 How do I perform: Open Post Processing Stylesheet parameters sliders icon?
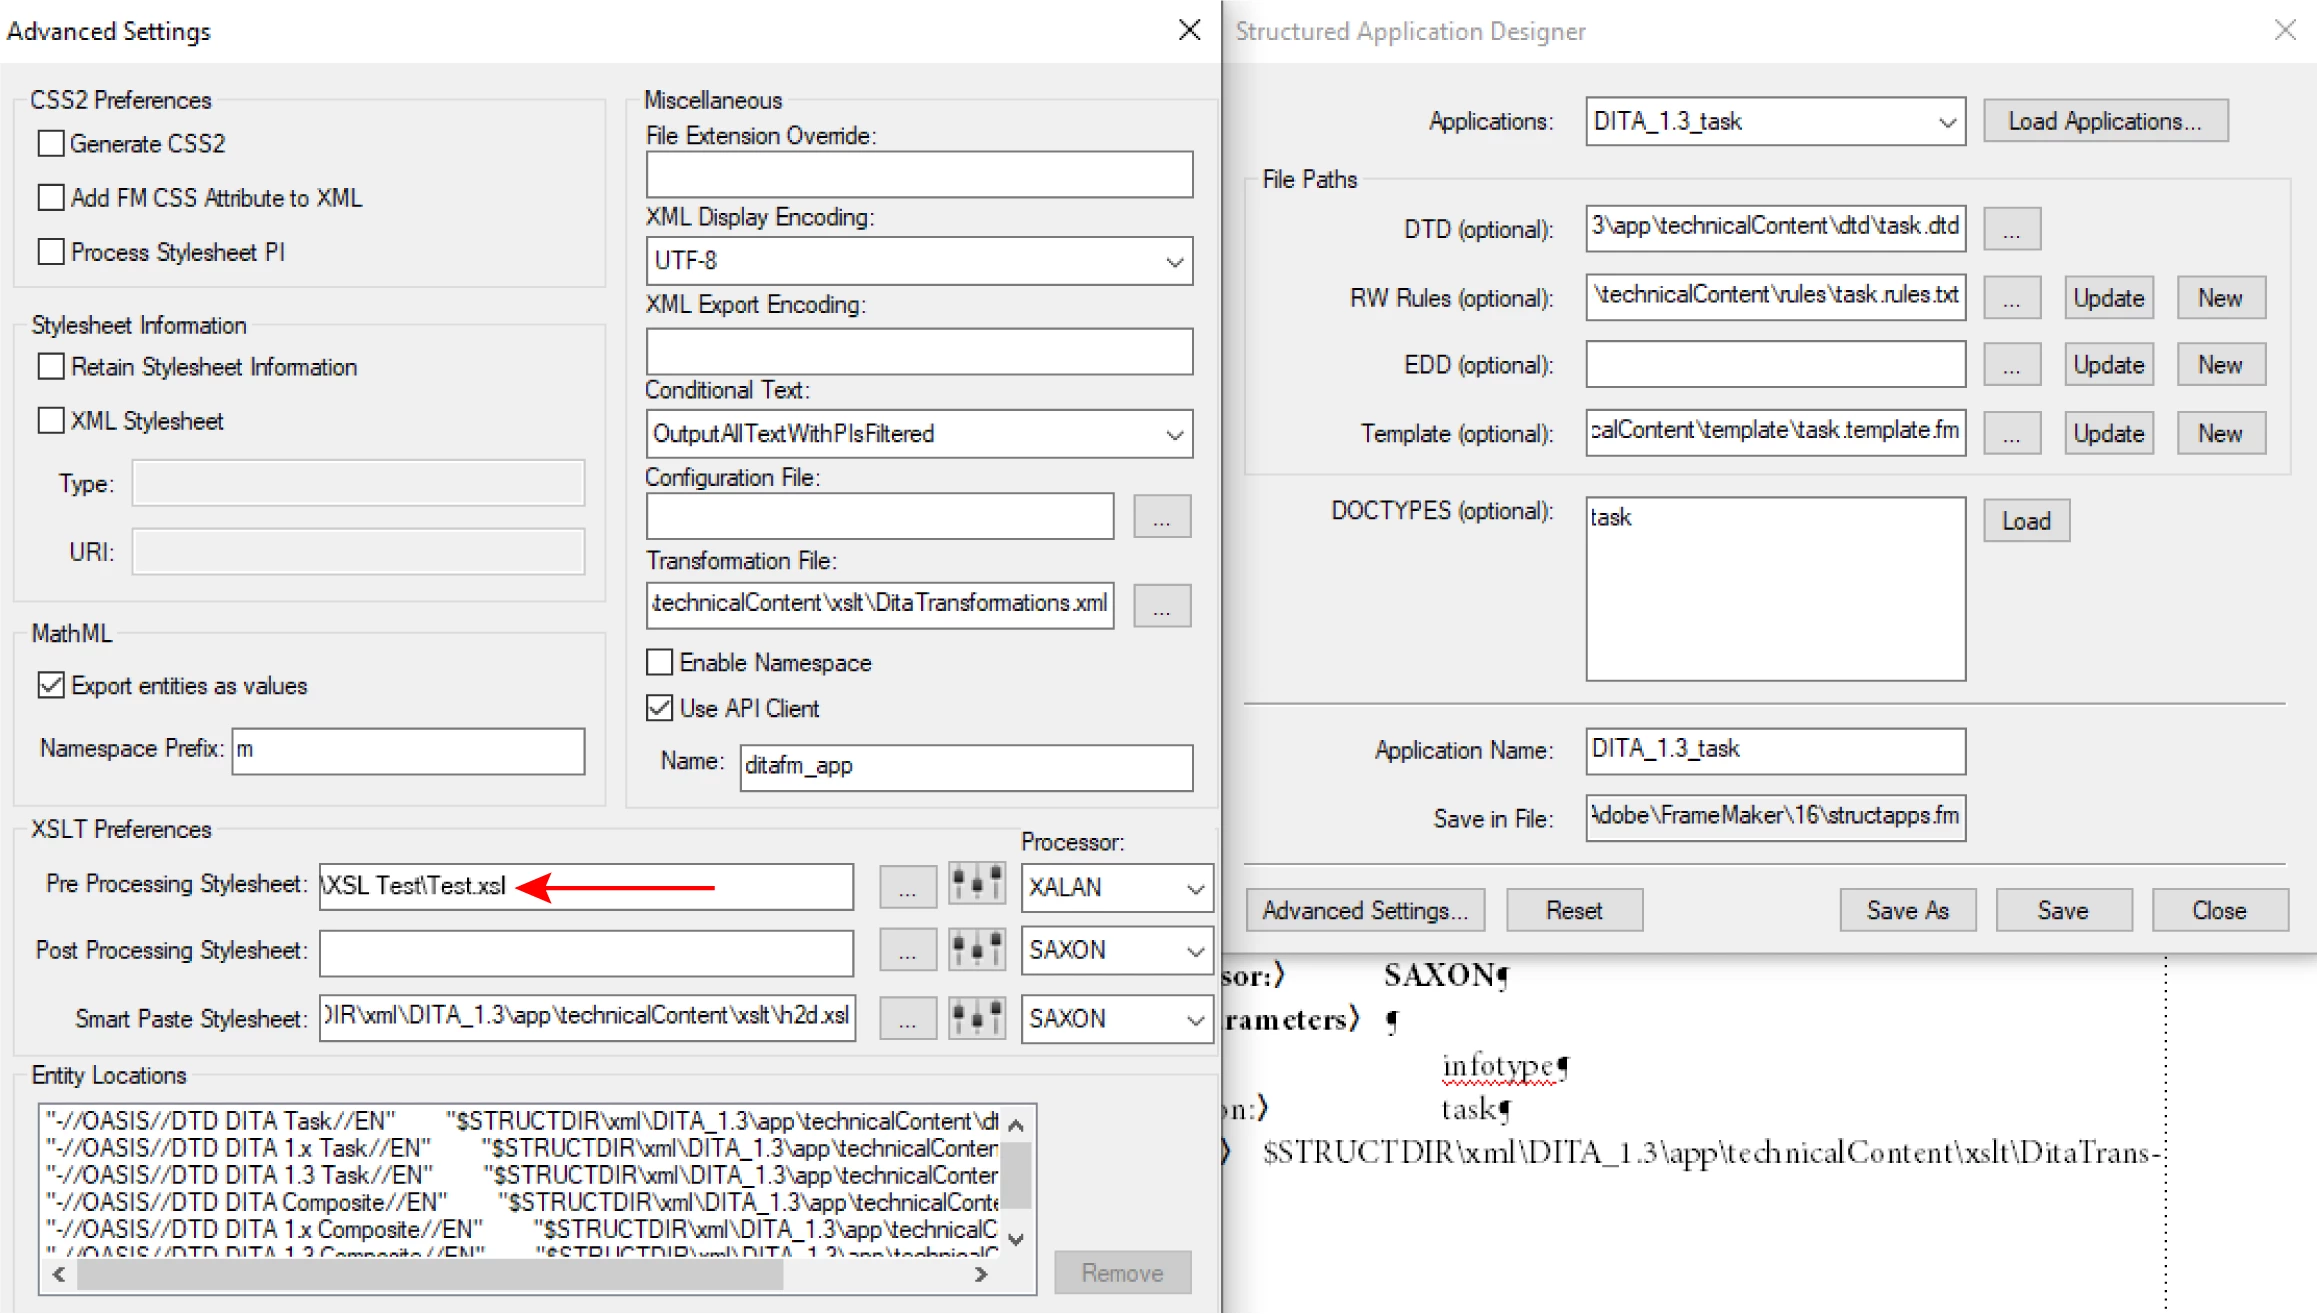coord(976,950)
